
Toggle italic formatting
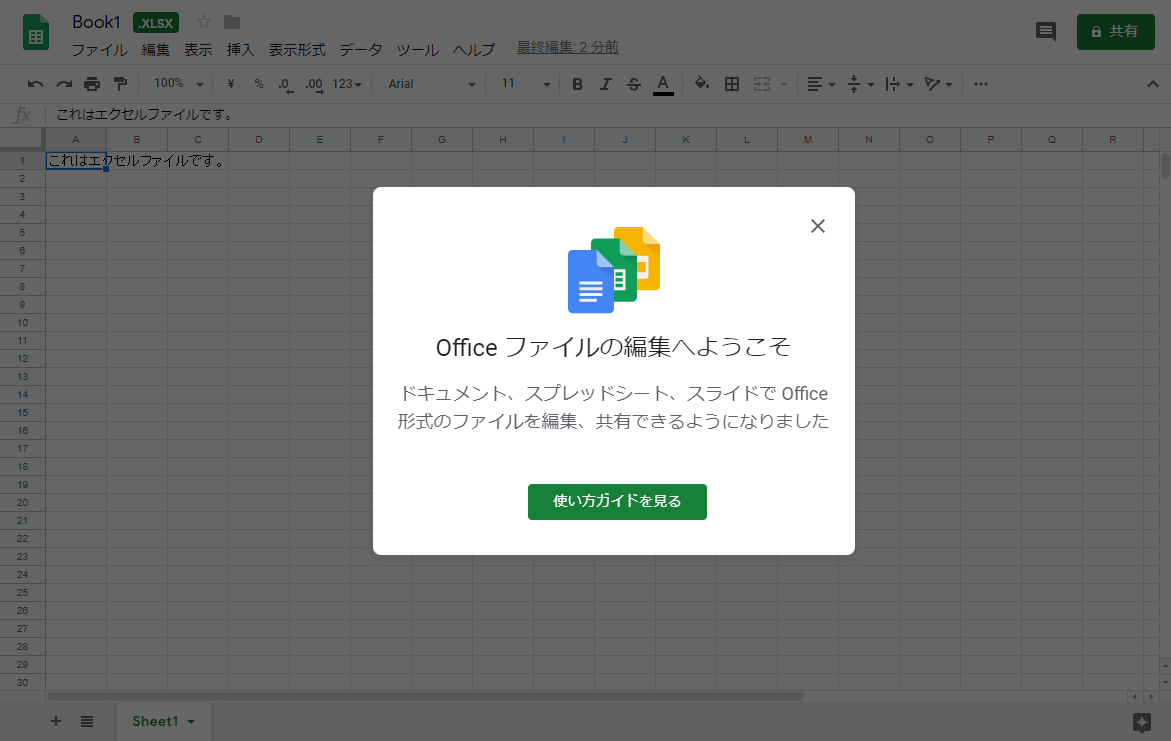[606, 84]
